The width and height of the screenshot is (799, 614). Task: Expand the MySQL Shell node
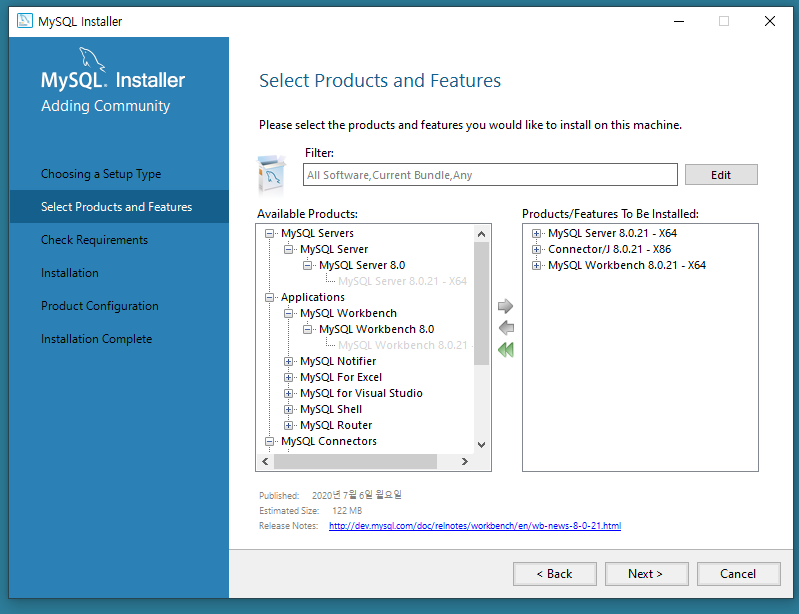pos(288,410)
